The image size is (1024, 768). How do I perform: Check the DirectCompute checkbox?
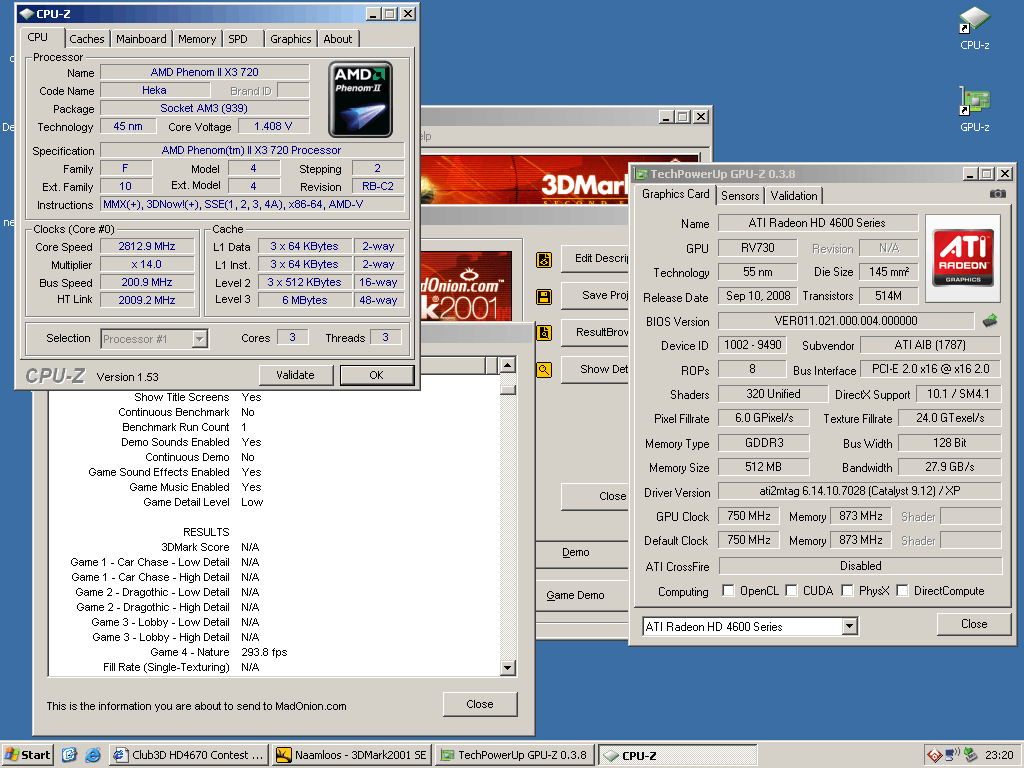tap(903, 591)
